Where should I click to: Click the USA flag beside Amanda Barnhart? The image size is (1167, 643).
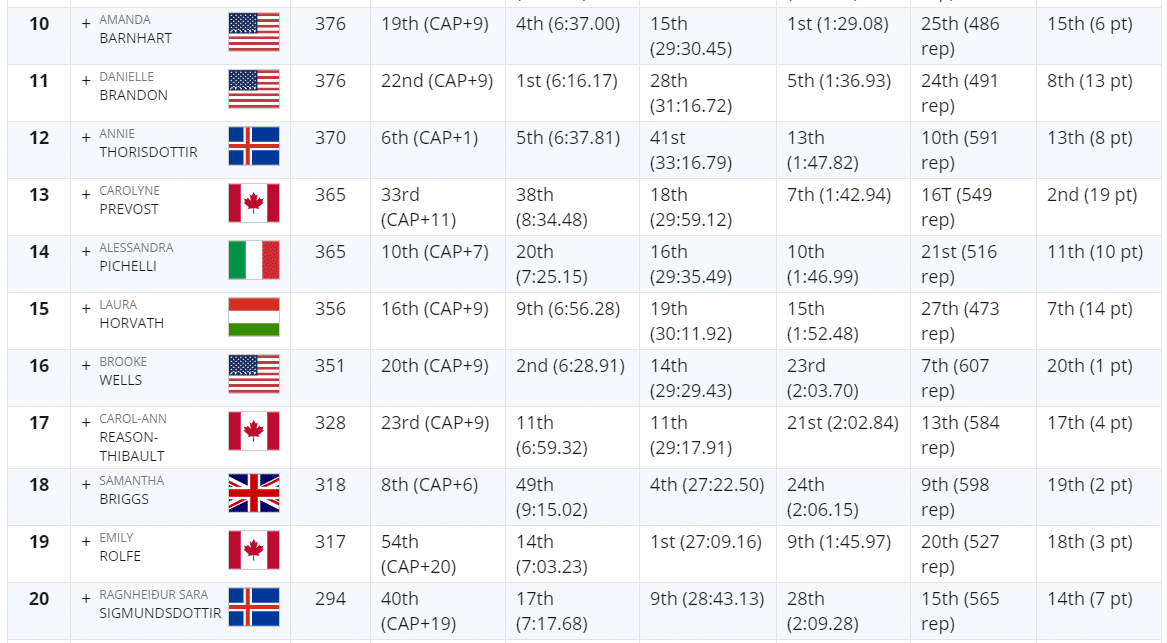pyautogui.click(x=254, y=32)
